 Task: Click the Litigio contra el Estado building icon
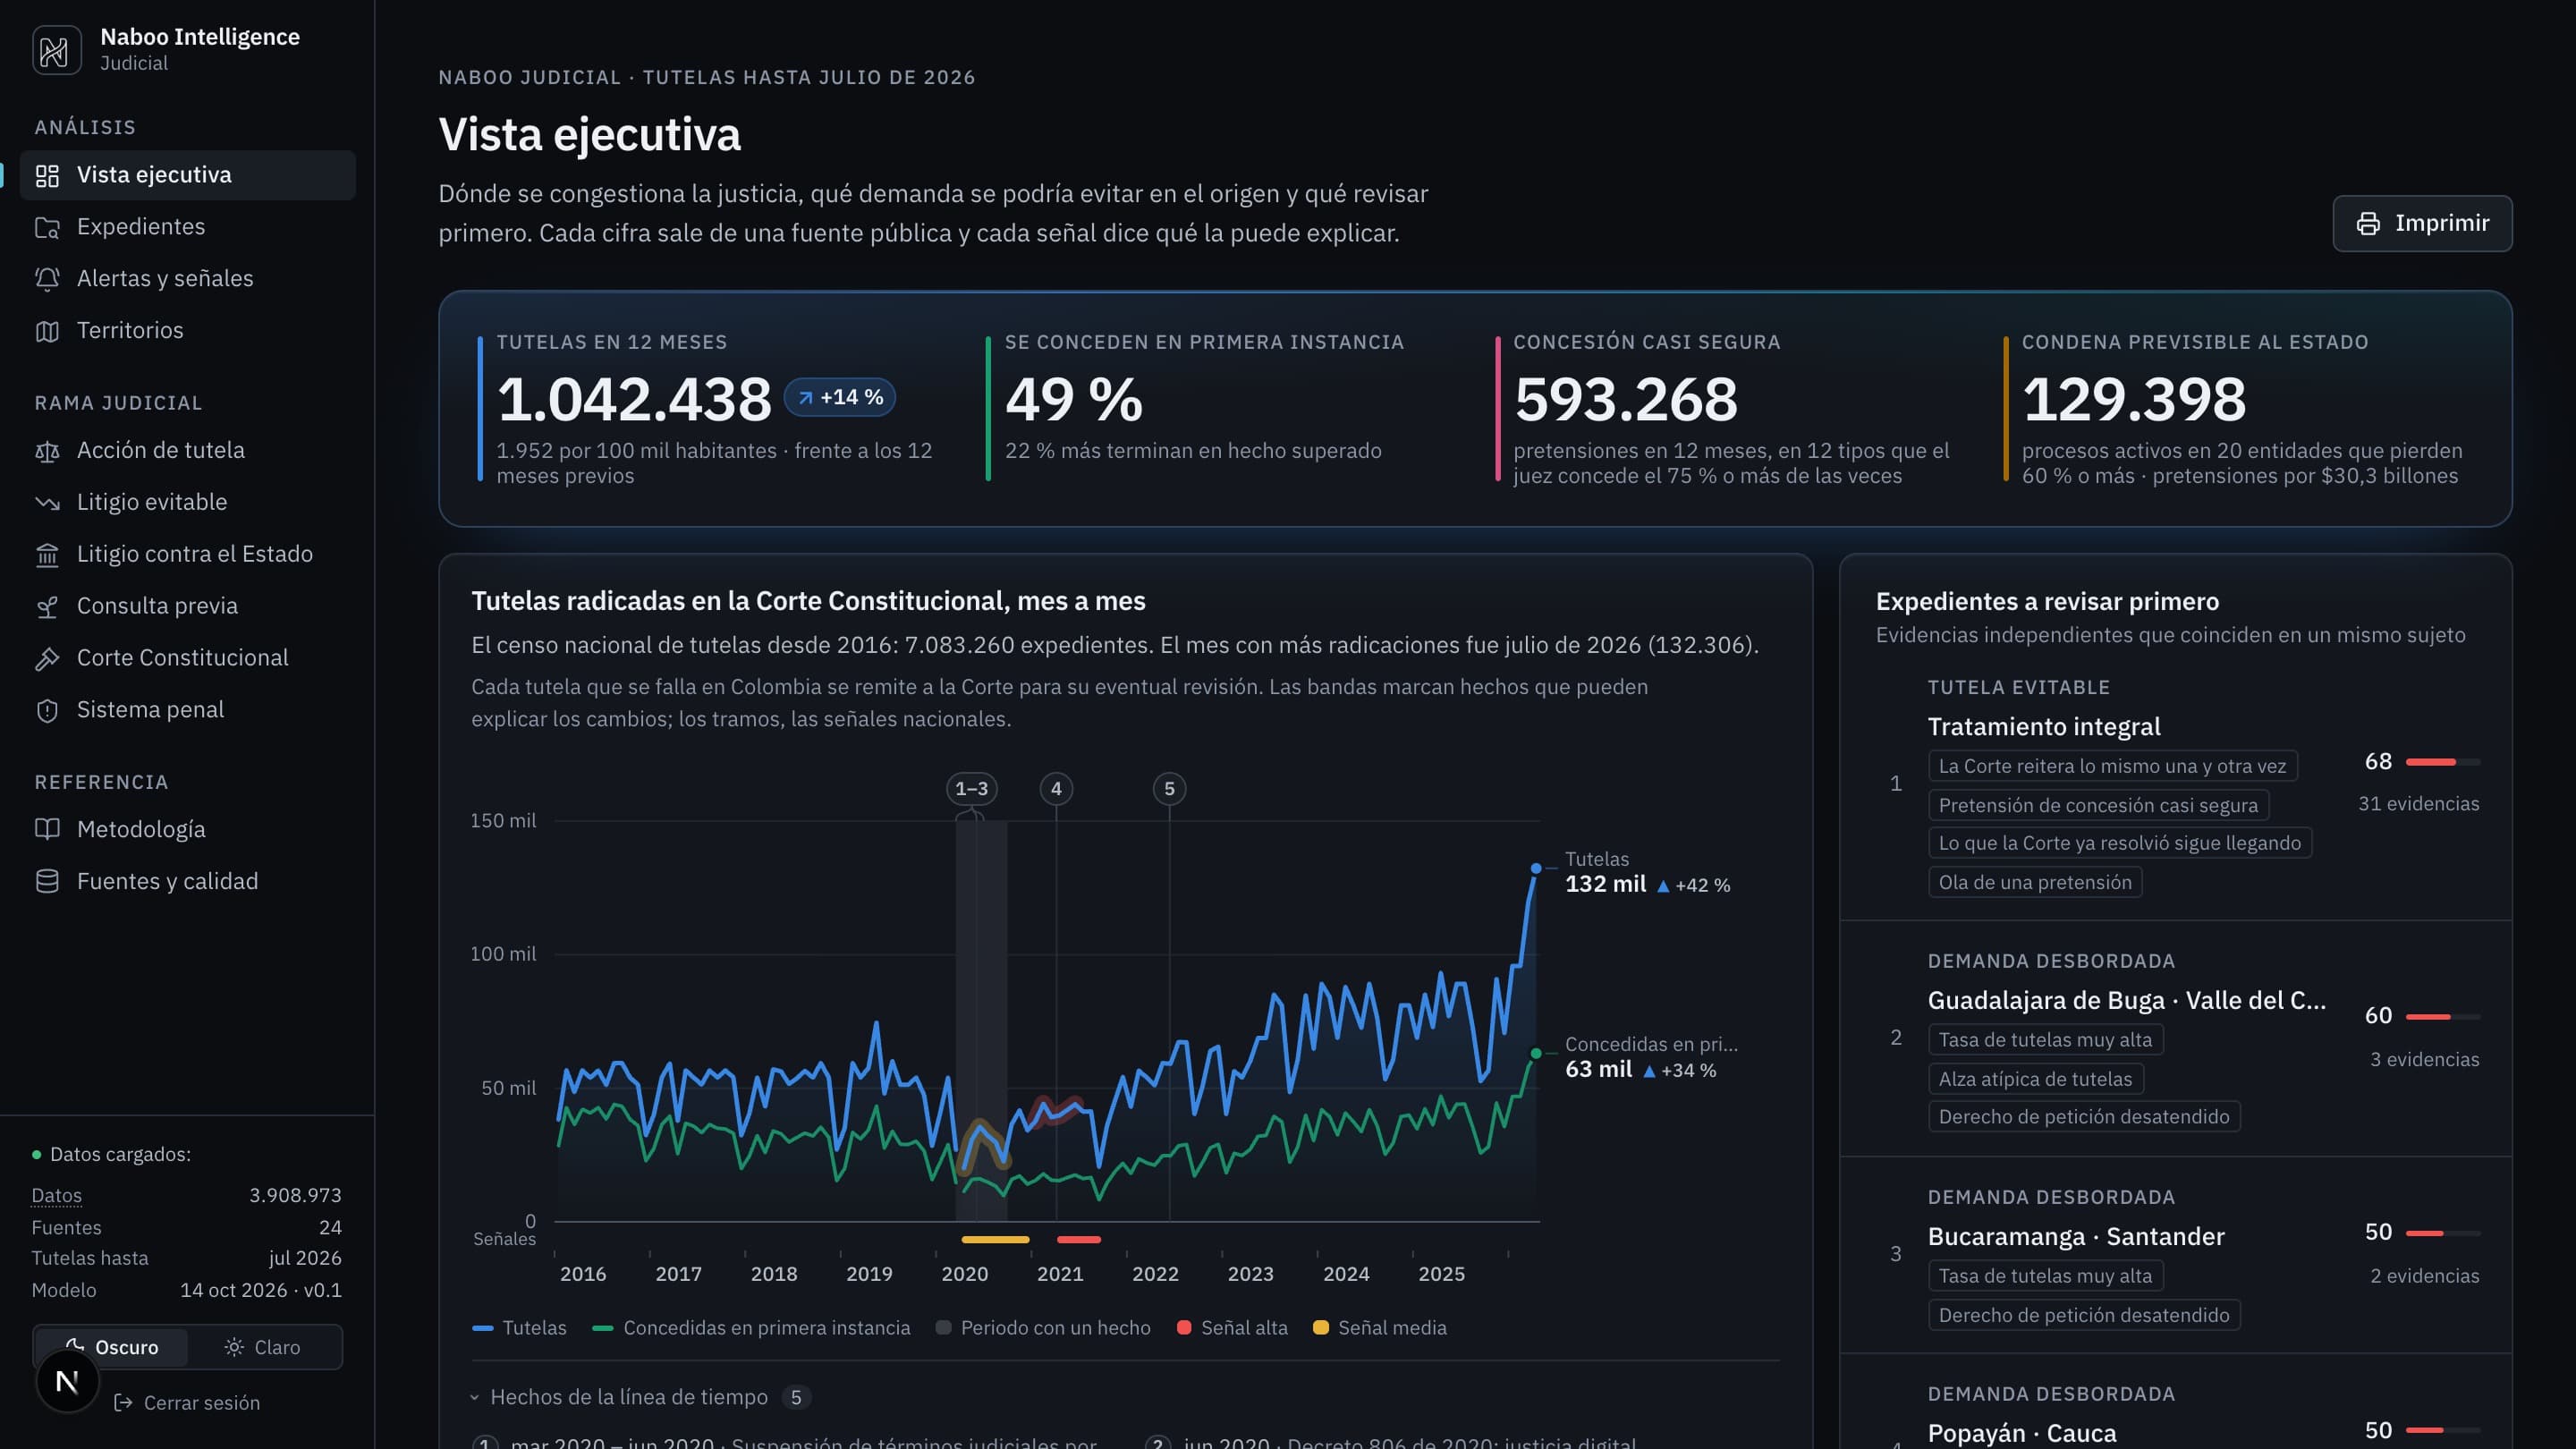(x=47, y=555)
